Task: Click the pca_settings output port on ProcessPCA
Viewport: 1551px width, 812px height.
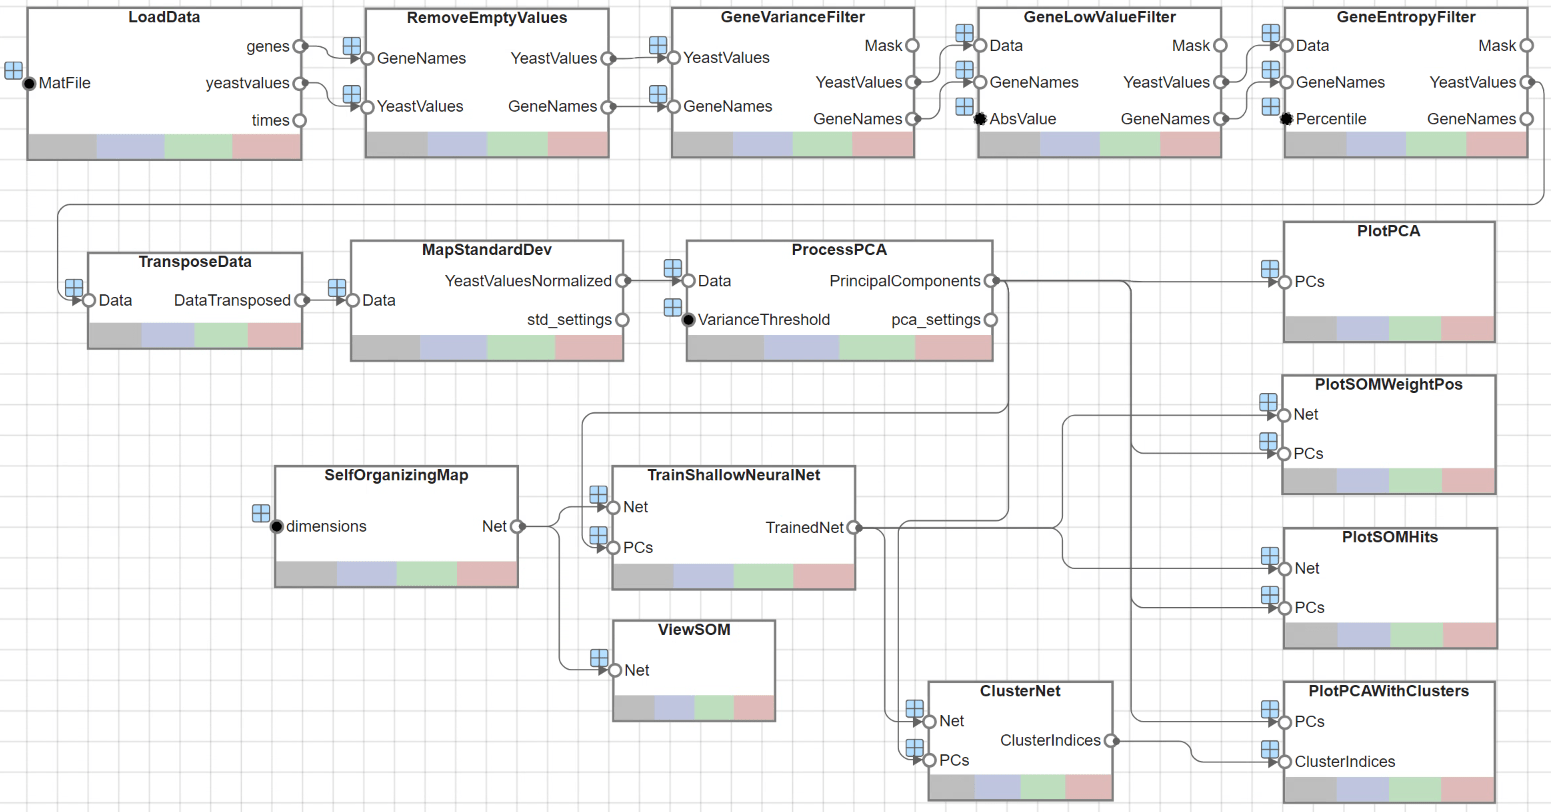Action: tap(990, 320)
